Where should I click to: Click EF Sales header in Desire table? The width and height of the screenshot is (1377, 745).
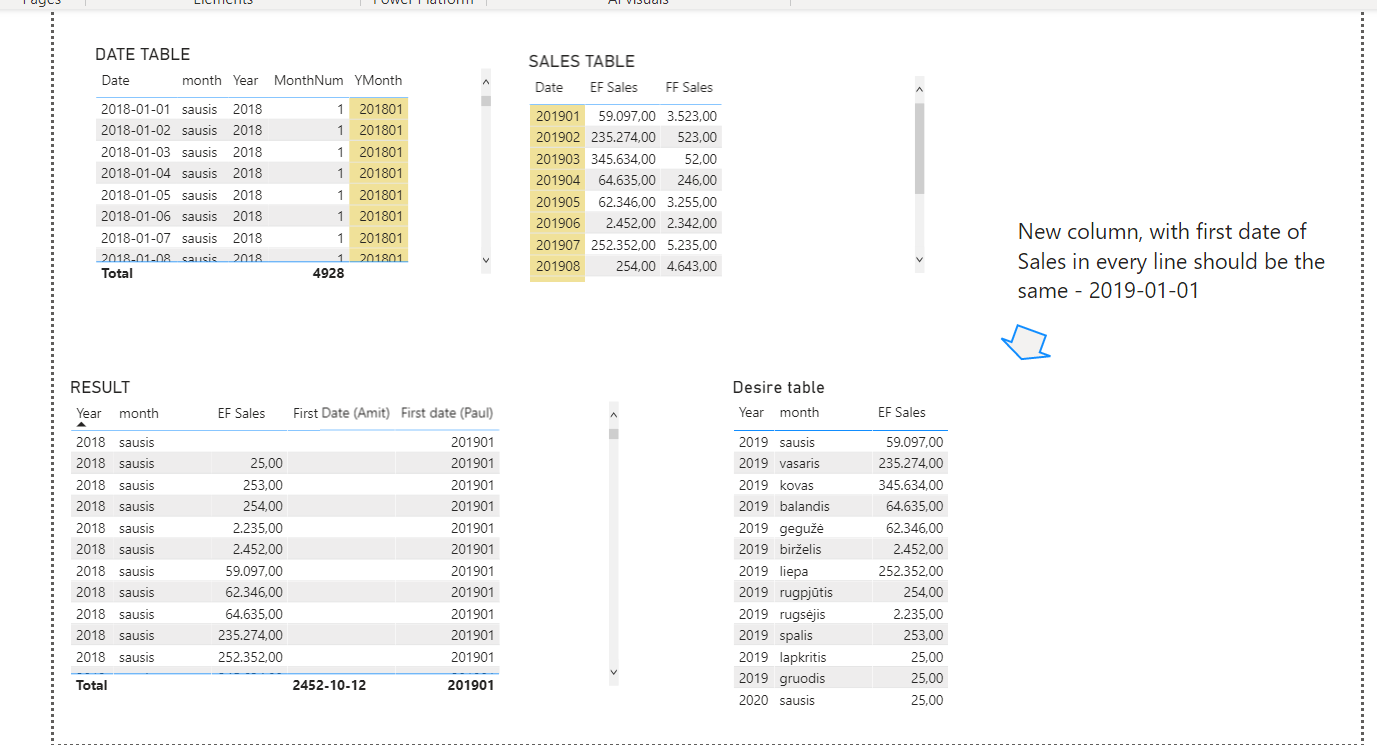point(902,412)
